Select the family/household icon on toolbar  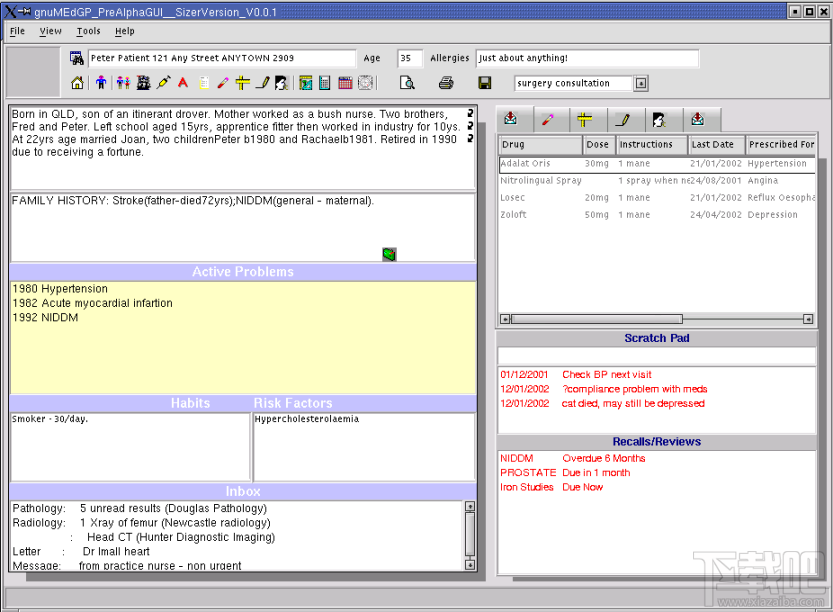coord(123,83)
